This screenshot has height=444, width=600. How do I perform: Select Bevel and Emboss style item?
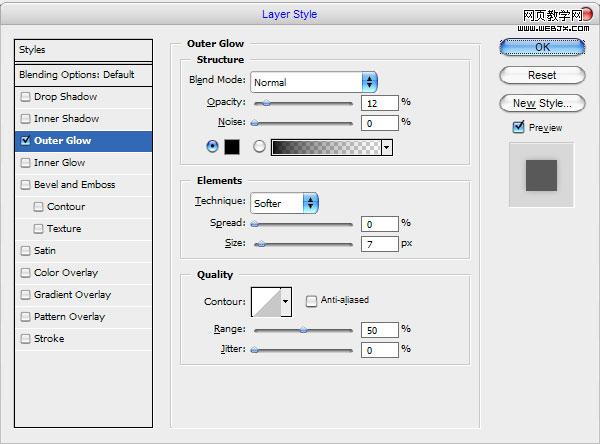coord(74,185)
